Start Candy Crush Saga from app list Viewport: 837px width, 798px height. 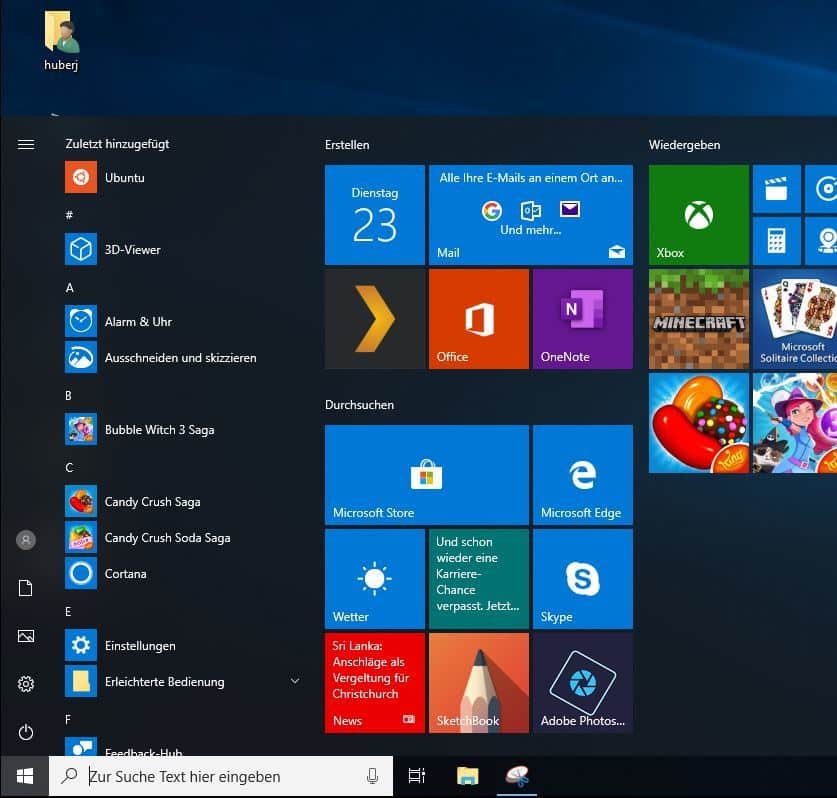pos(181,501)
